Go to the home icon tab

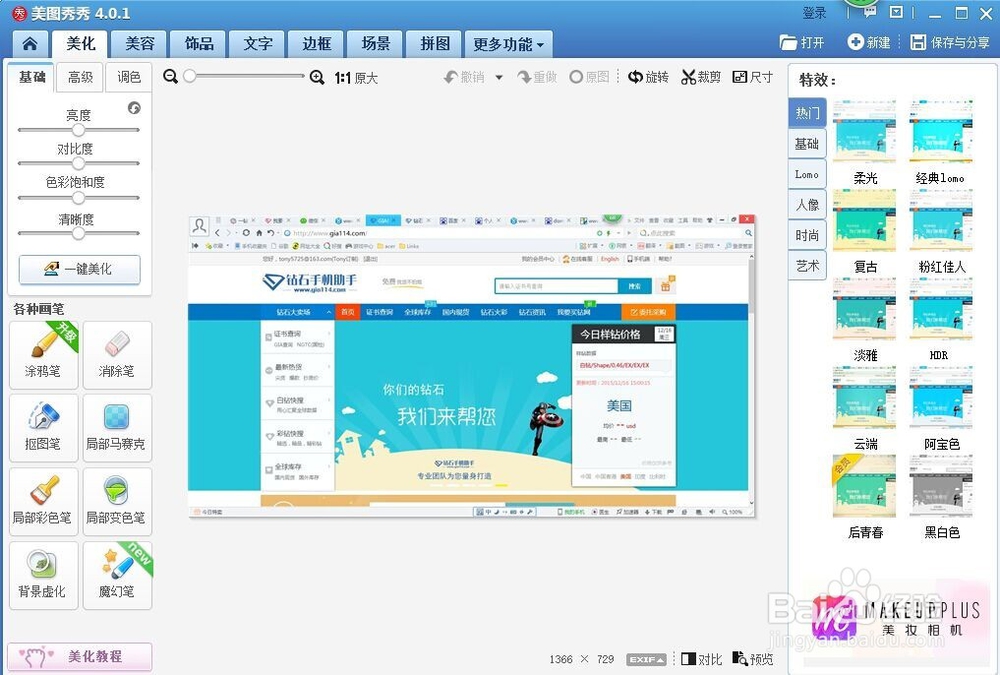coord(30,44)
